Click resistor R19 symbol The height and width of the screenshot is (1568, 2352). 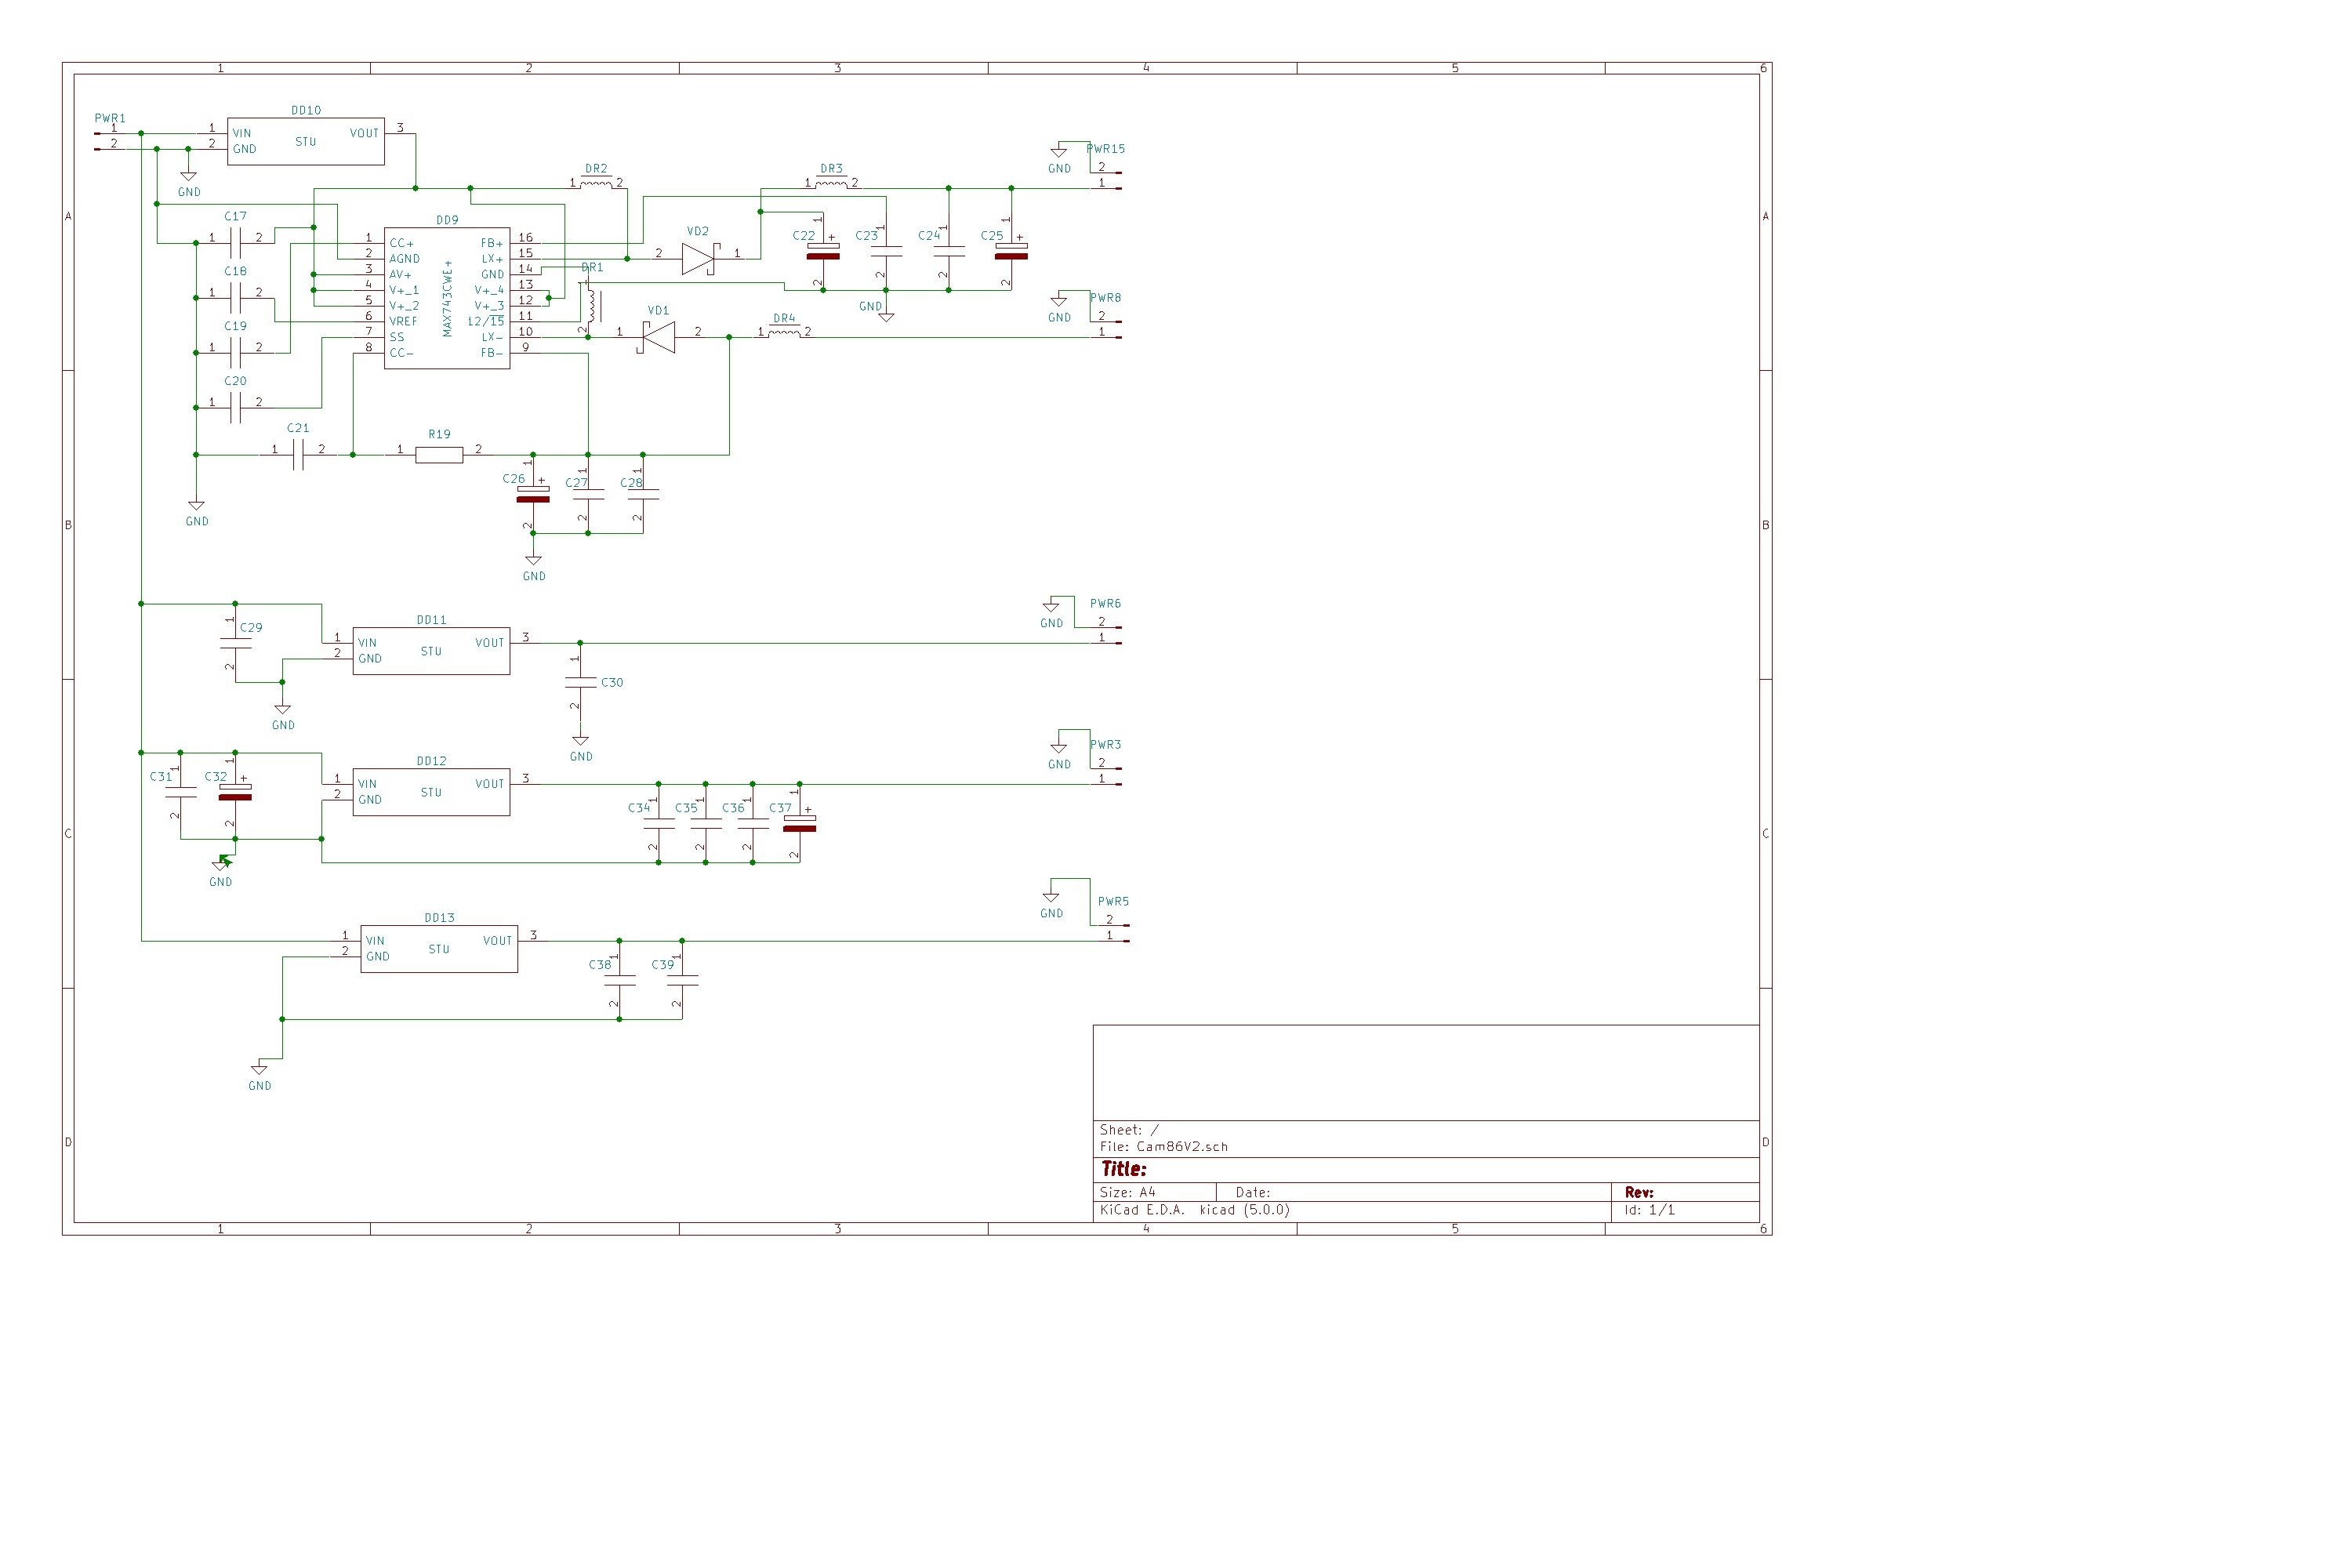coord(439,455)
